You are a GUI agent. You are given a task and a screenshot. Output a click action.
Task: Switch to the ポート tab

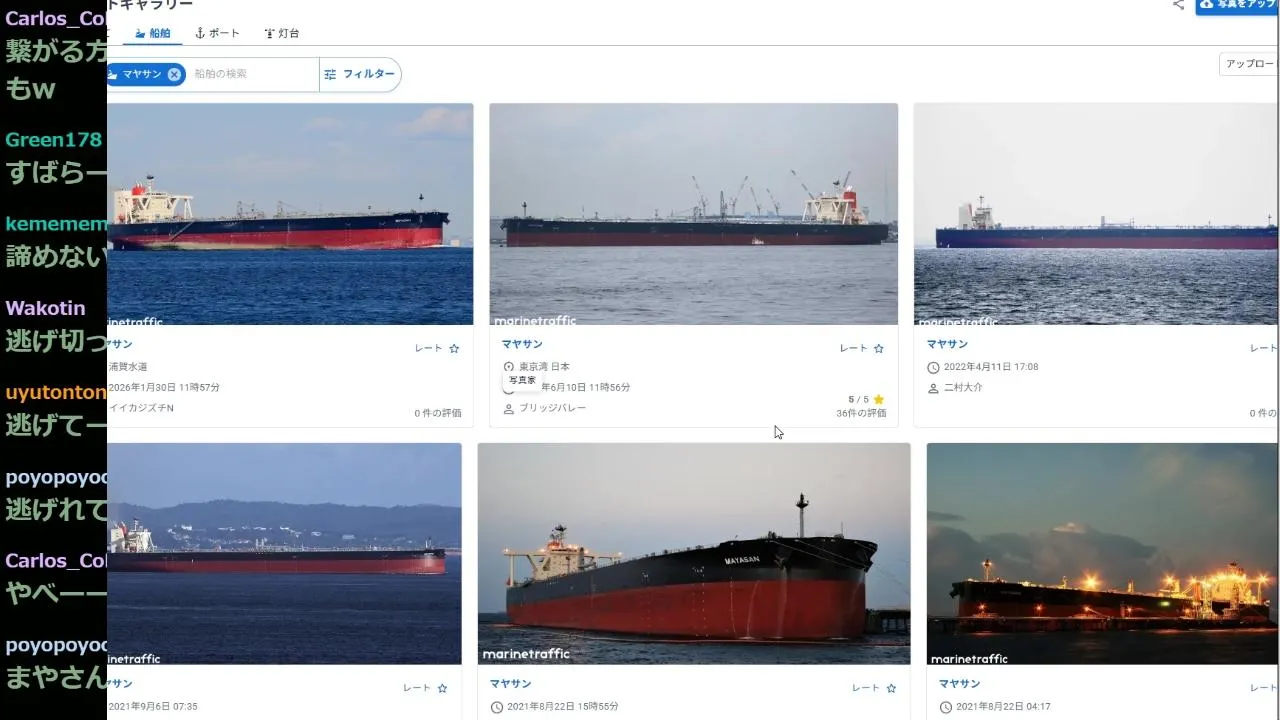tap(217, 33)
